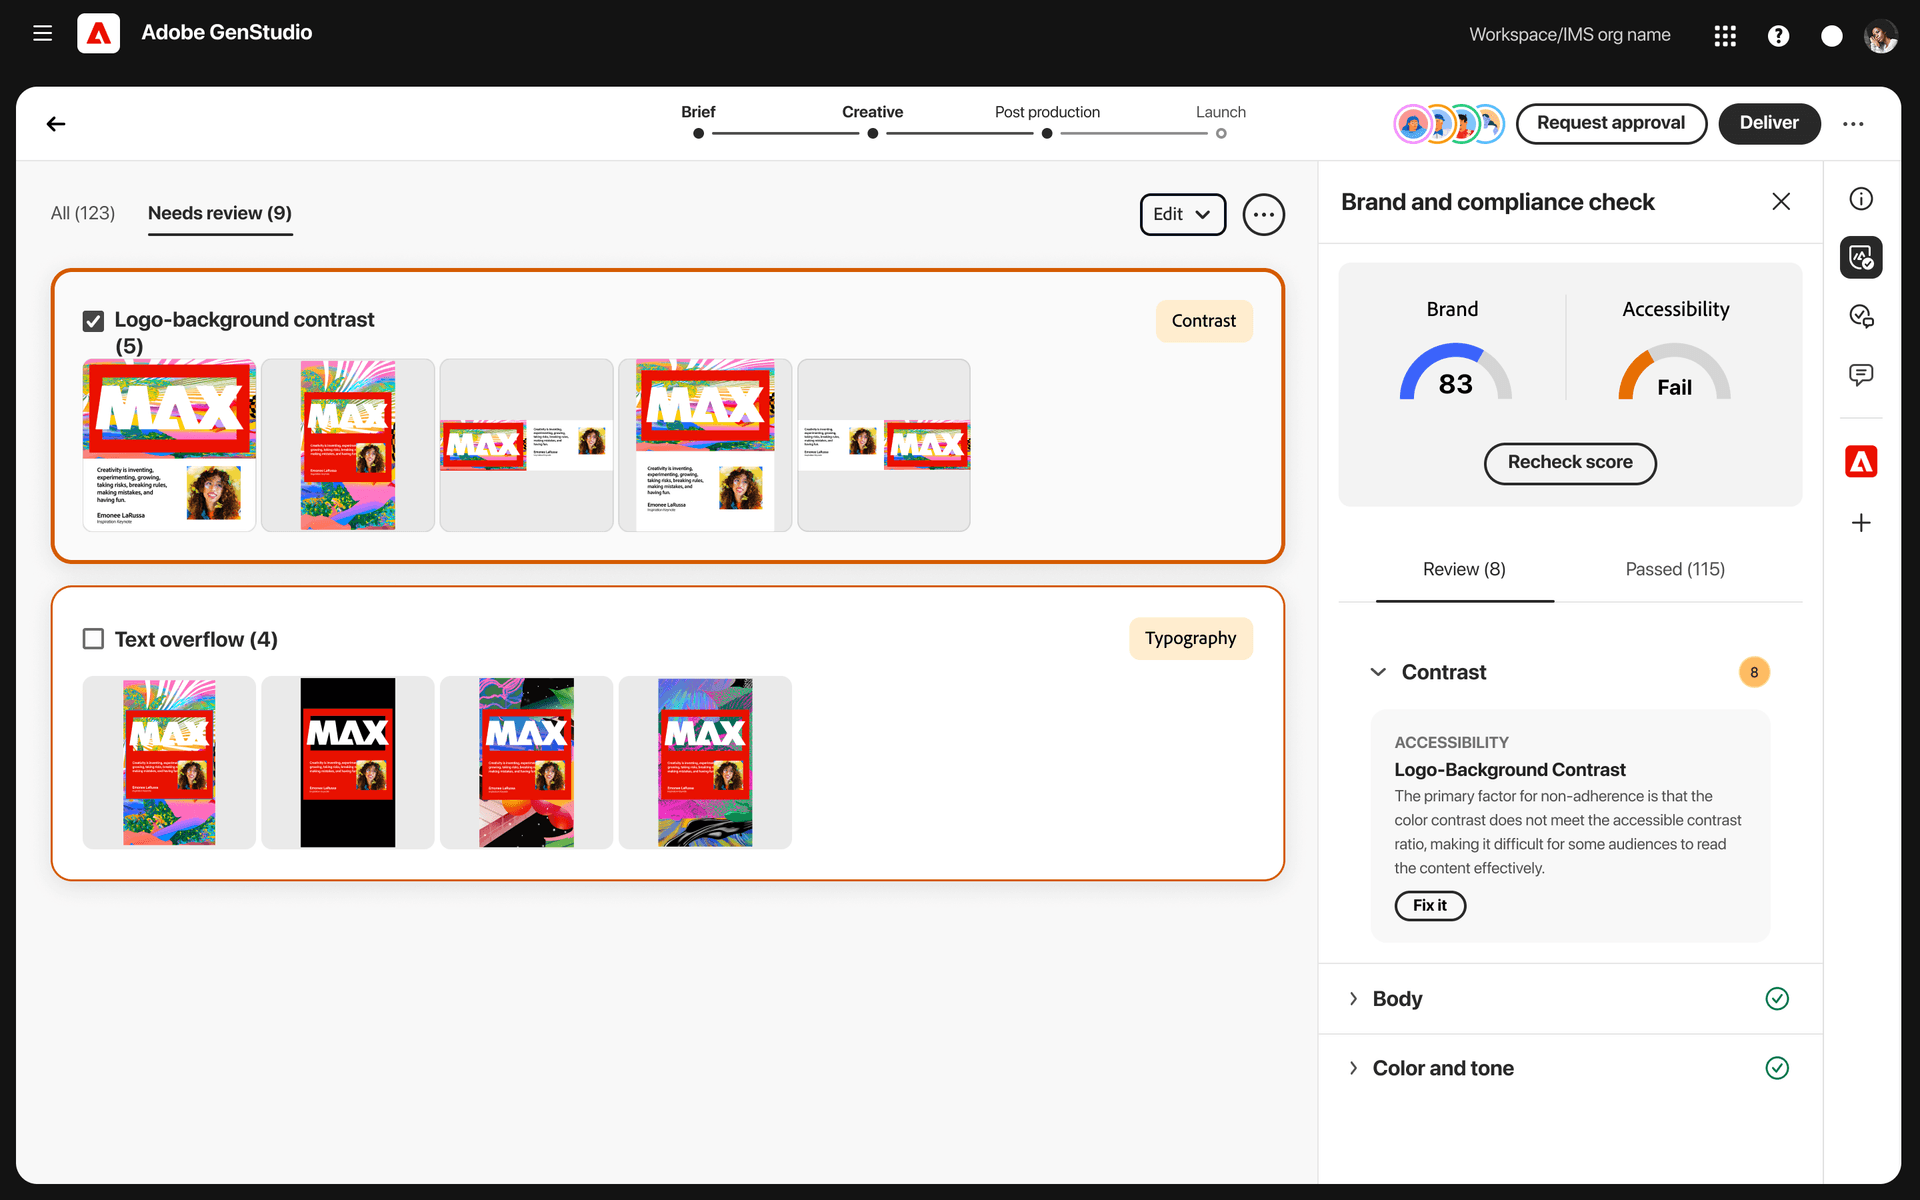Go to the Creative step

coord(872,120)
